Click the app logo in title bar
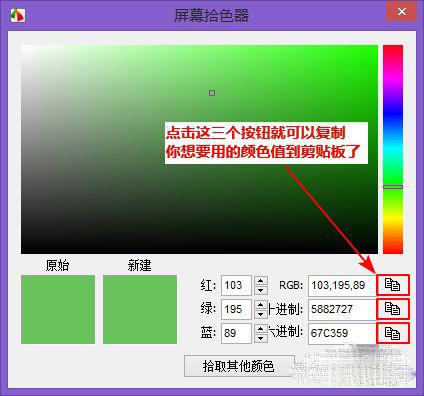This screenshot has height=396, width=424. [18, 15]
